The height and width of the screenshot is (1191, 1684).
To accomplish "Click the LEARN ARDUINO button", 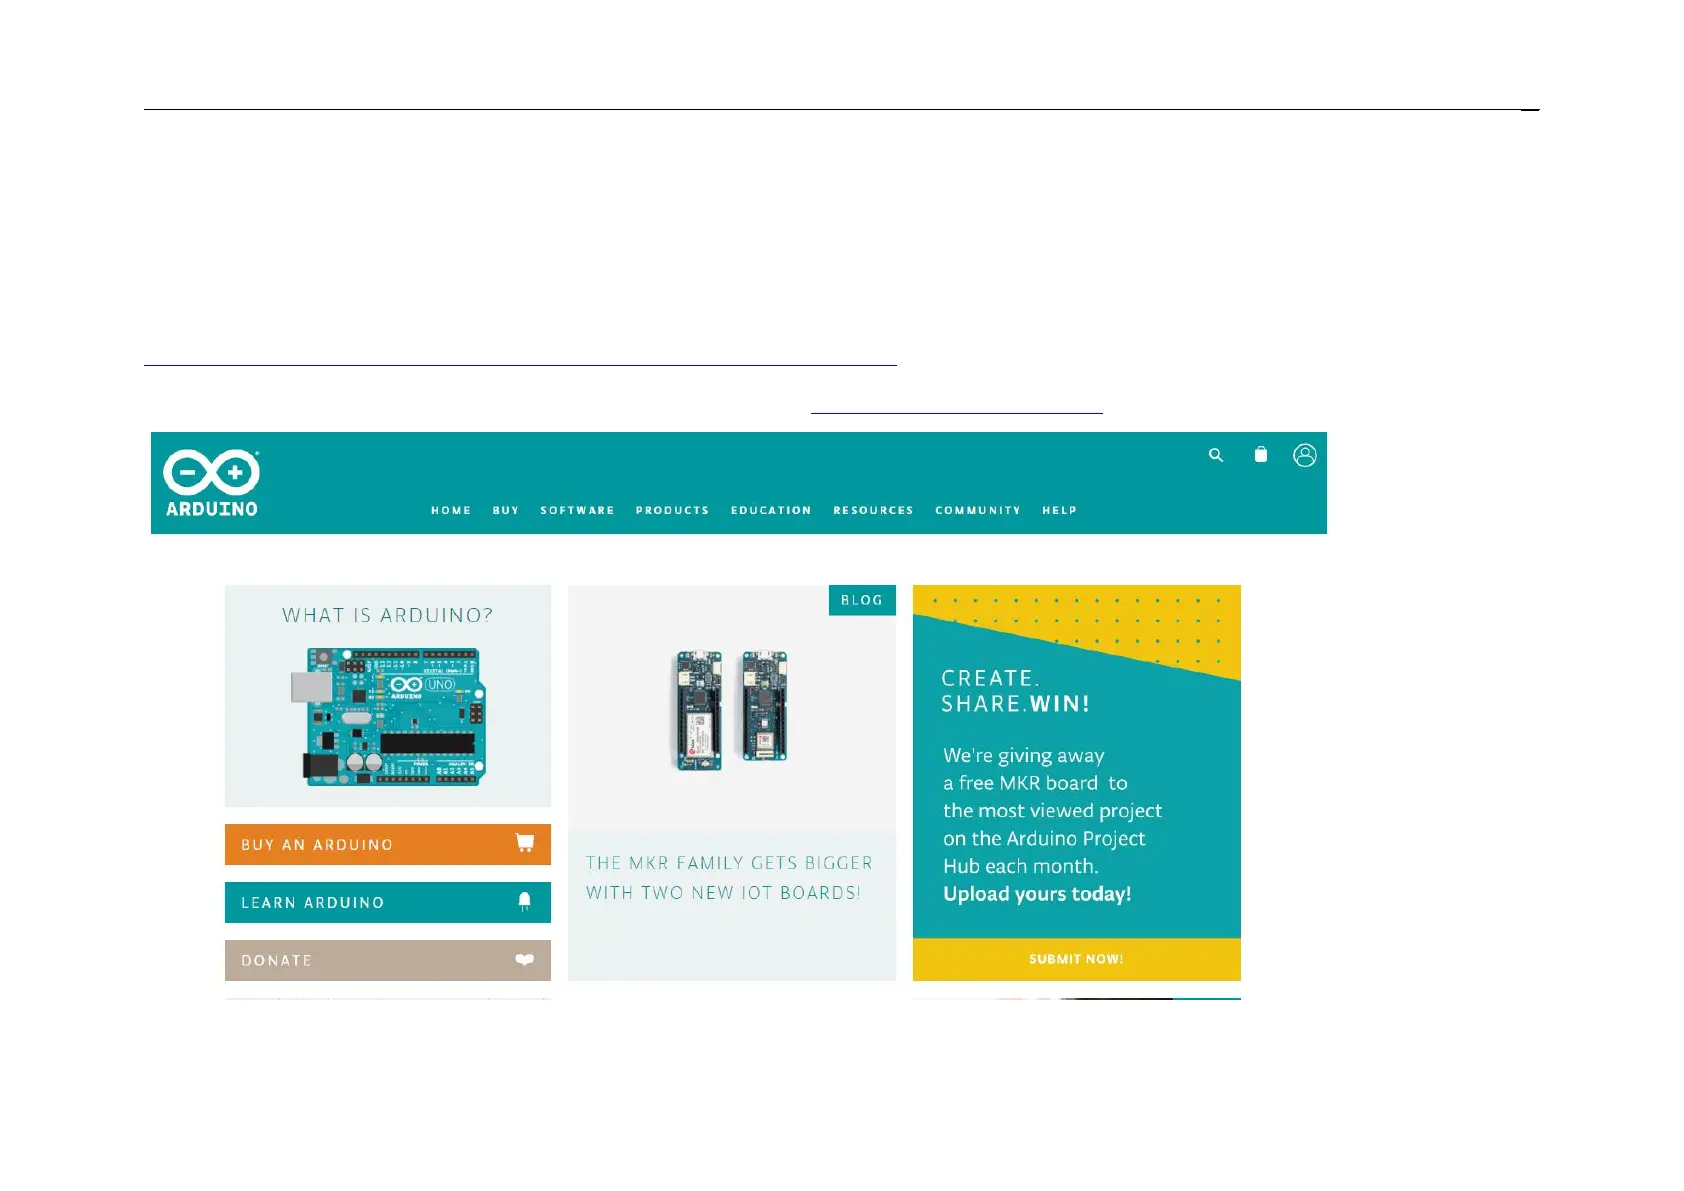I will tap(388, 902).
